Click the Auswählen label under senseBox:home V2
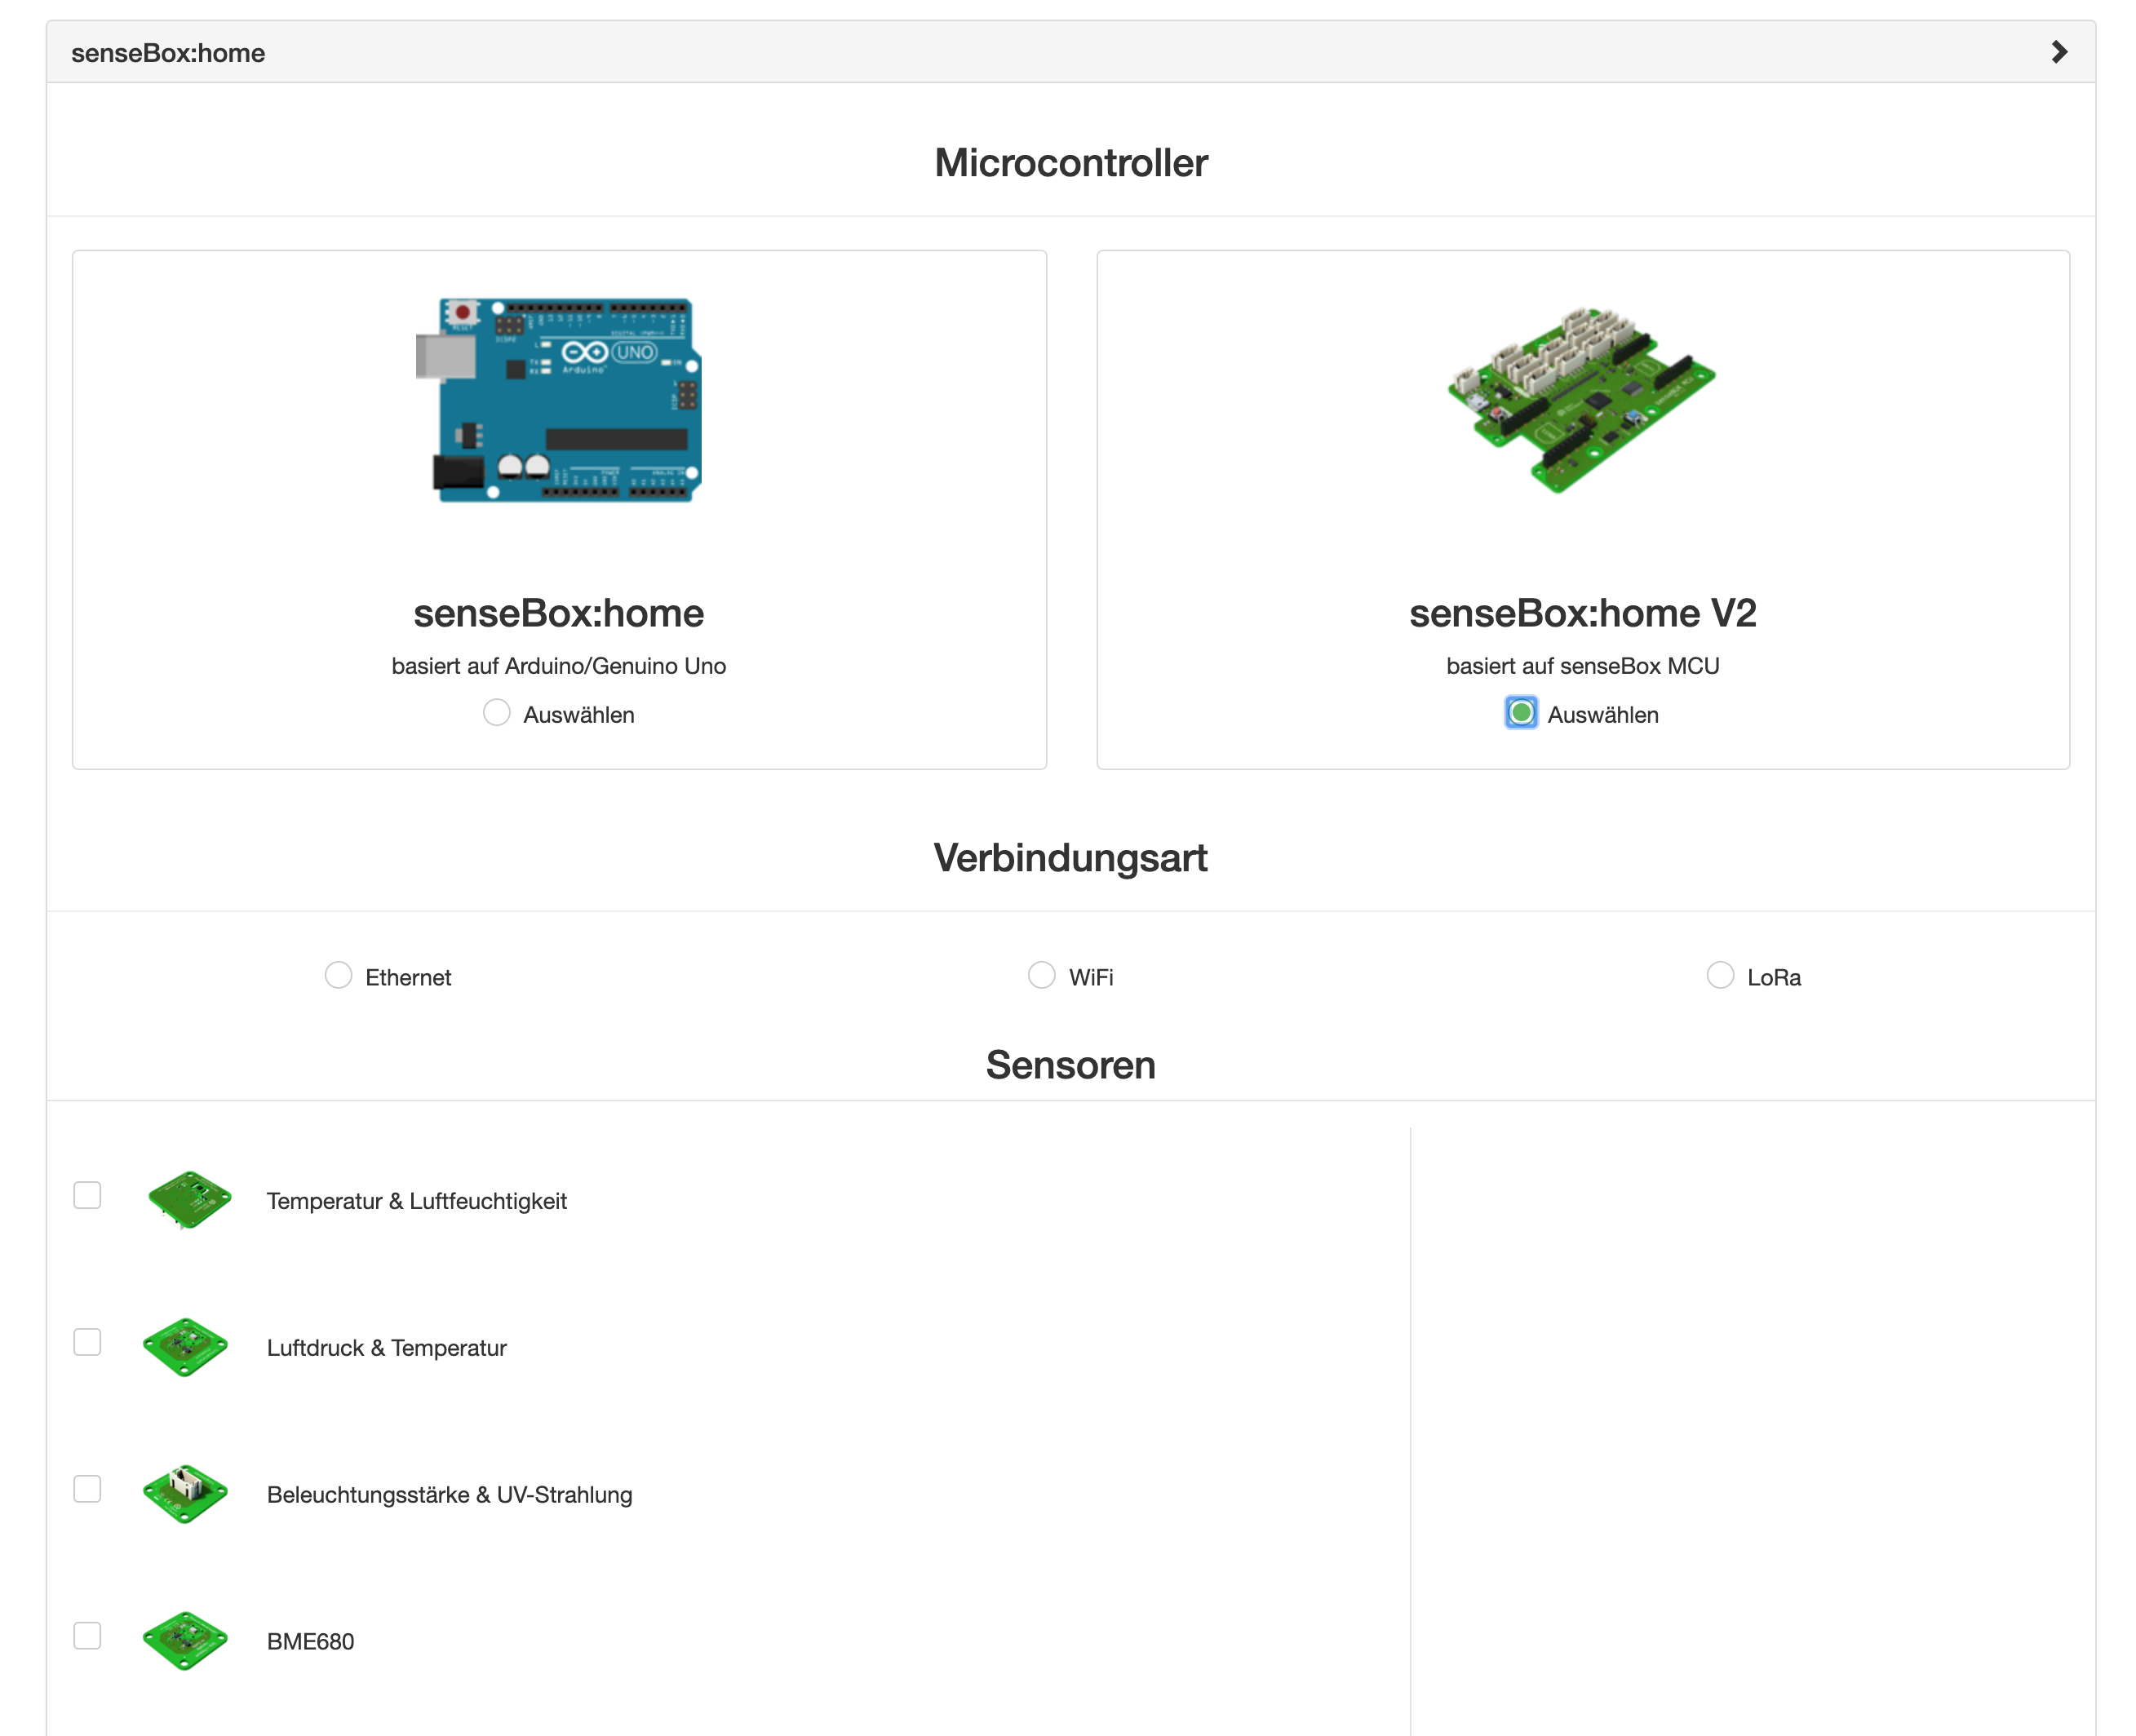The height and width of the screenshot is (1736, 2136). click(x=1602, y=715)
